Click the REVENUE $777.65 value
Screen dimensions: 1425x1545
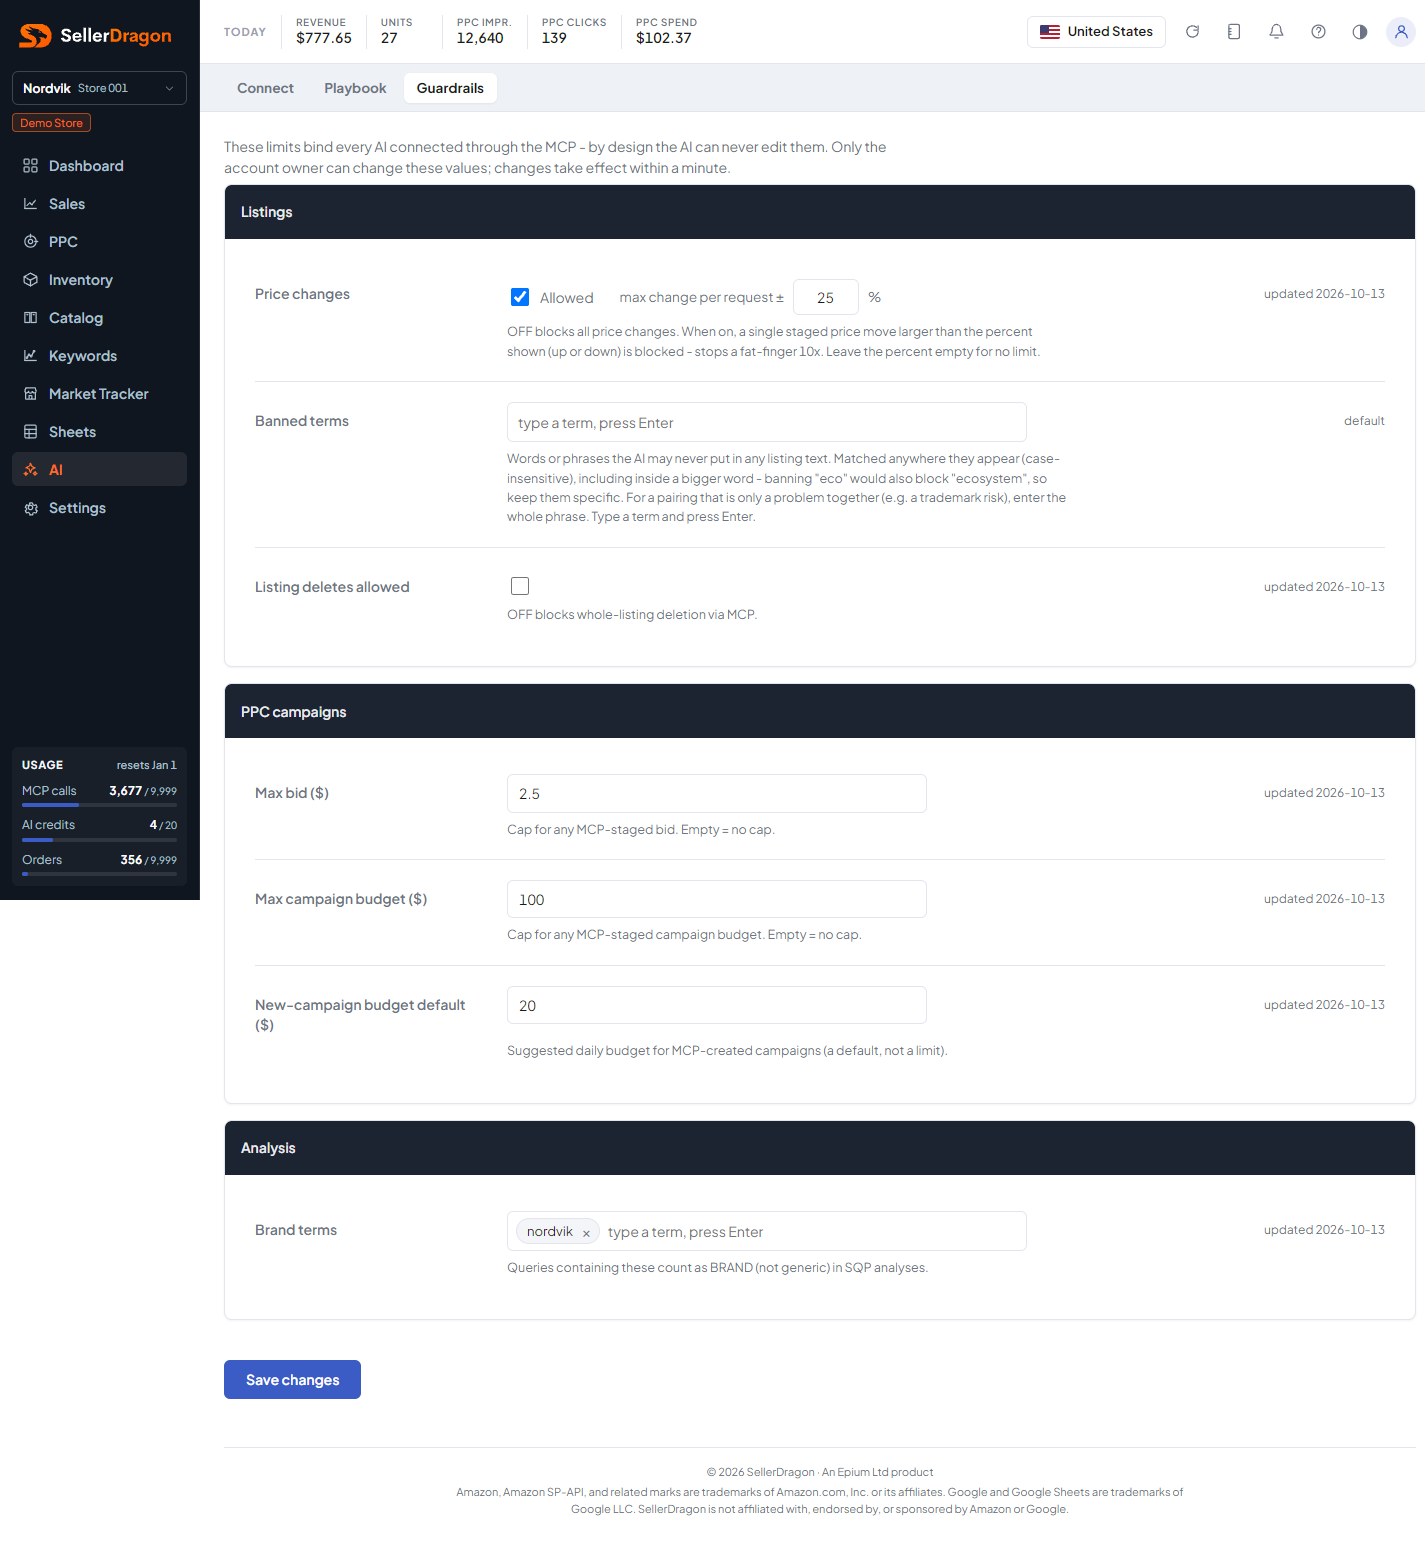click(x=324, y=38)
